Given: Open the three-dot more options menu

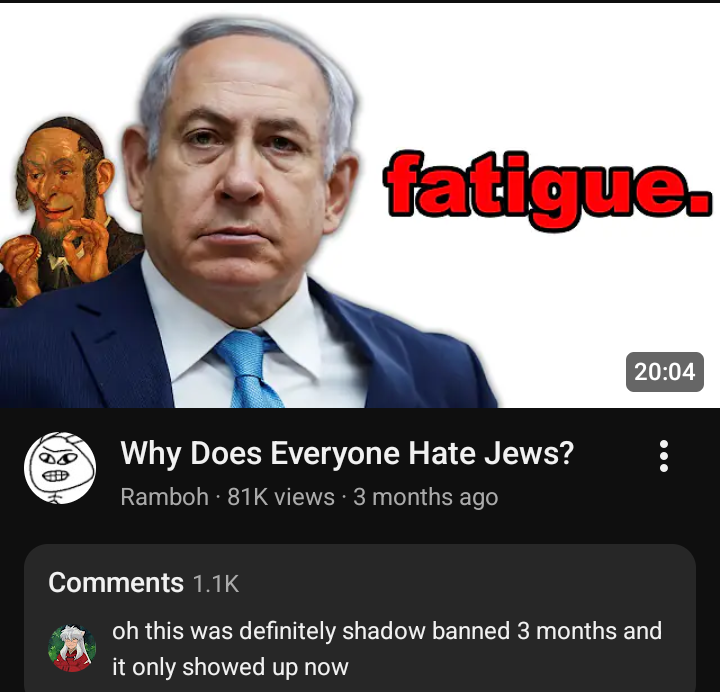Looking at the screenshot, I should [664, 456].
